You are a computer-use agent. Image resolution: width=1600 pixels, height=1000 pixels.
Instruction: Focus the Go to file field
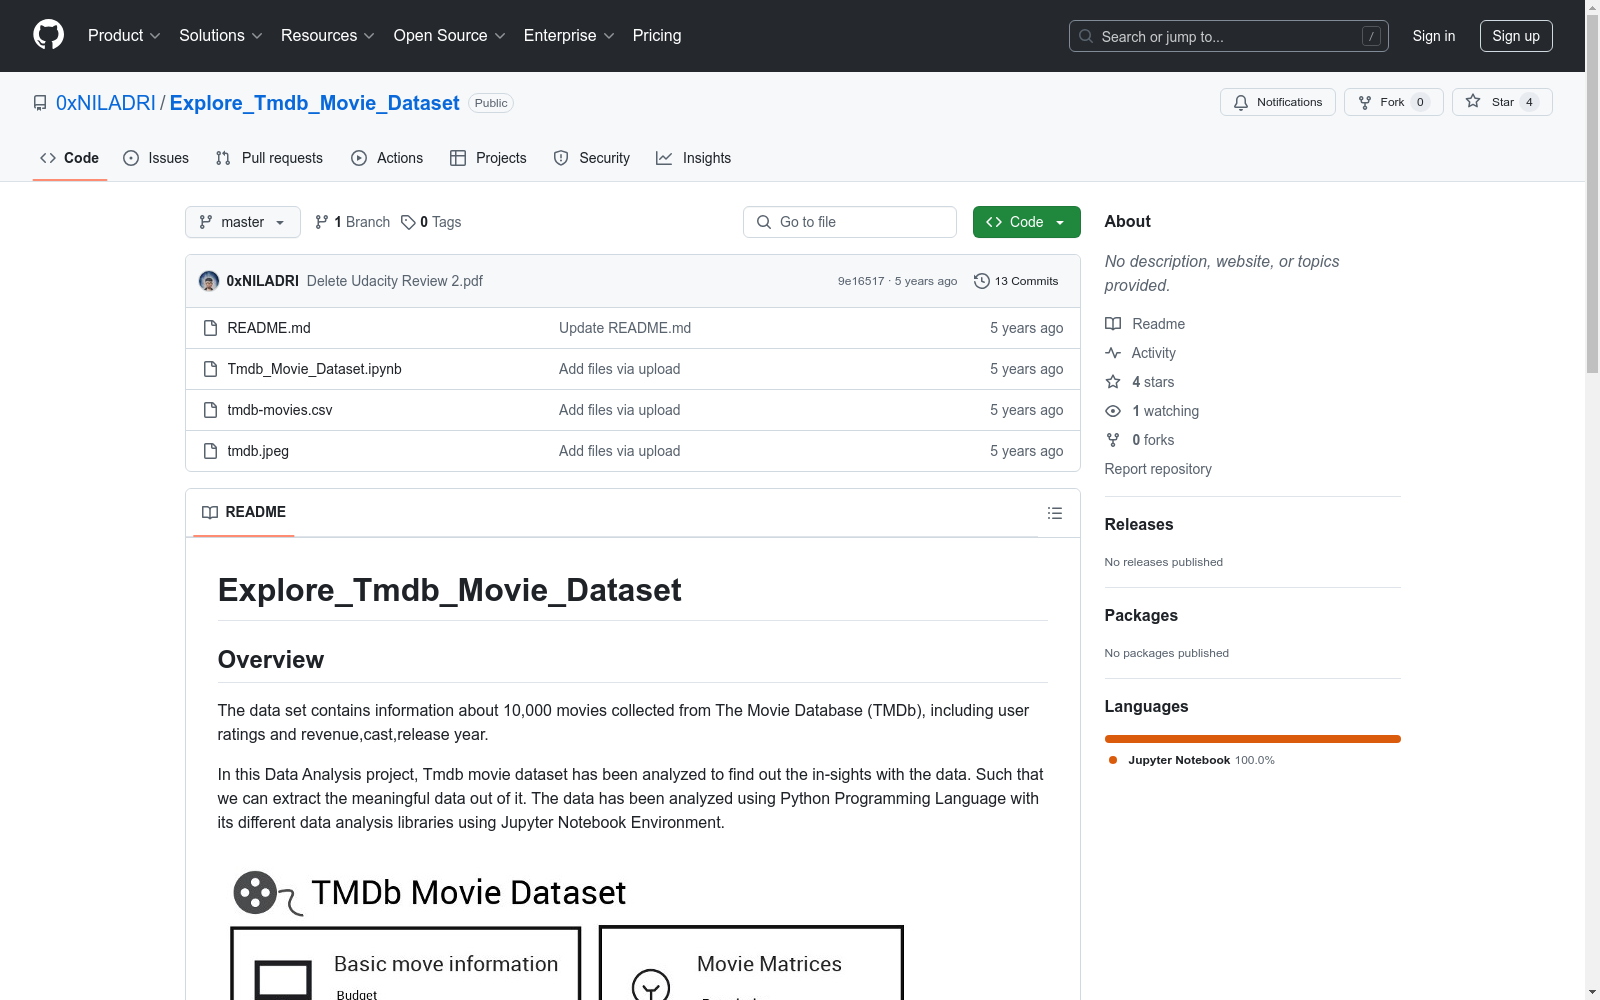850,222
